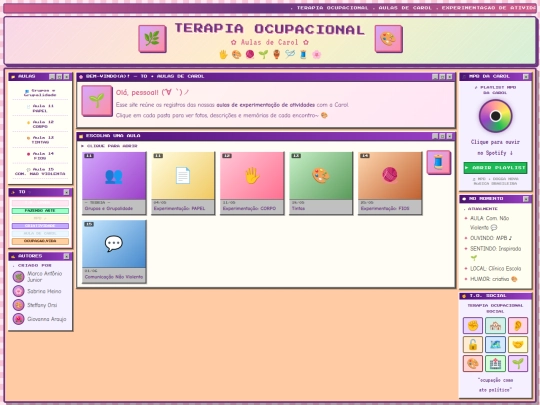The width and height of the screenshot is (540, 405).
Task: Click the map icon in T.O. Social
Action: [495, 344]
